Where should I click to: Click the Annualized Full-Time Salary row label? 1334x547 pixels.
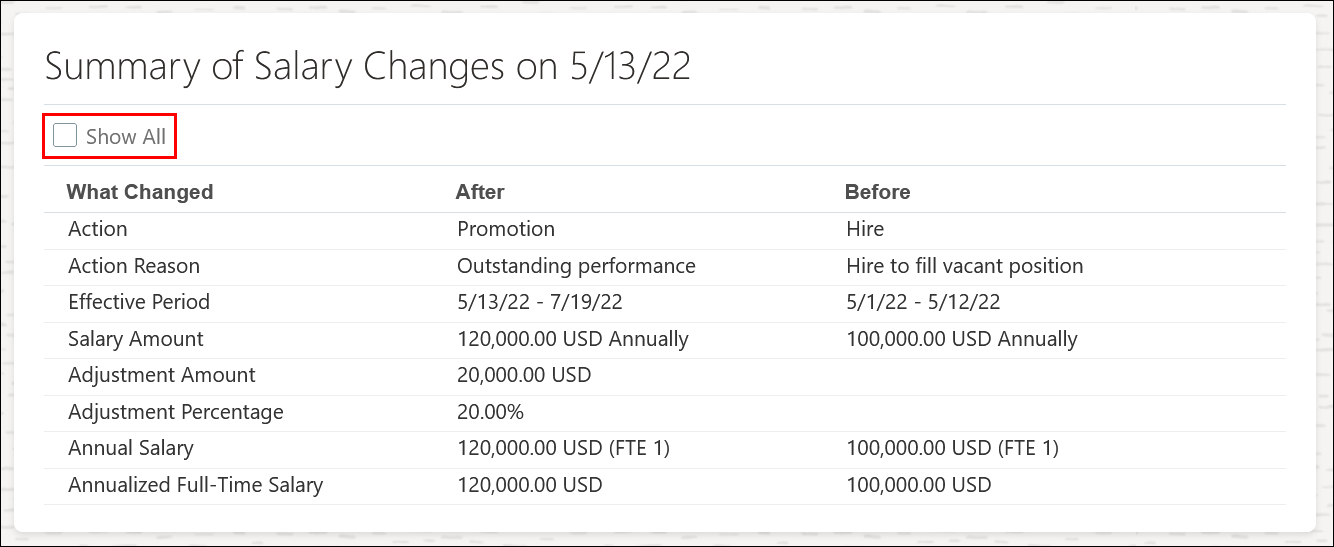coord(195,485)
